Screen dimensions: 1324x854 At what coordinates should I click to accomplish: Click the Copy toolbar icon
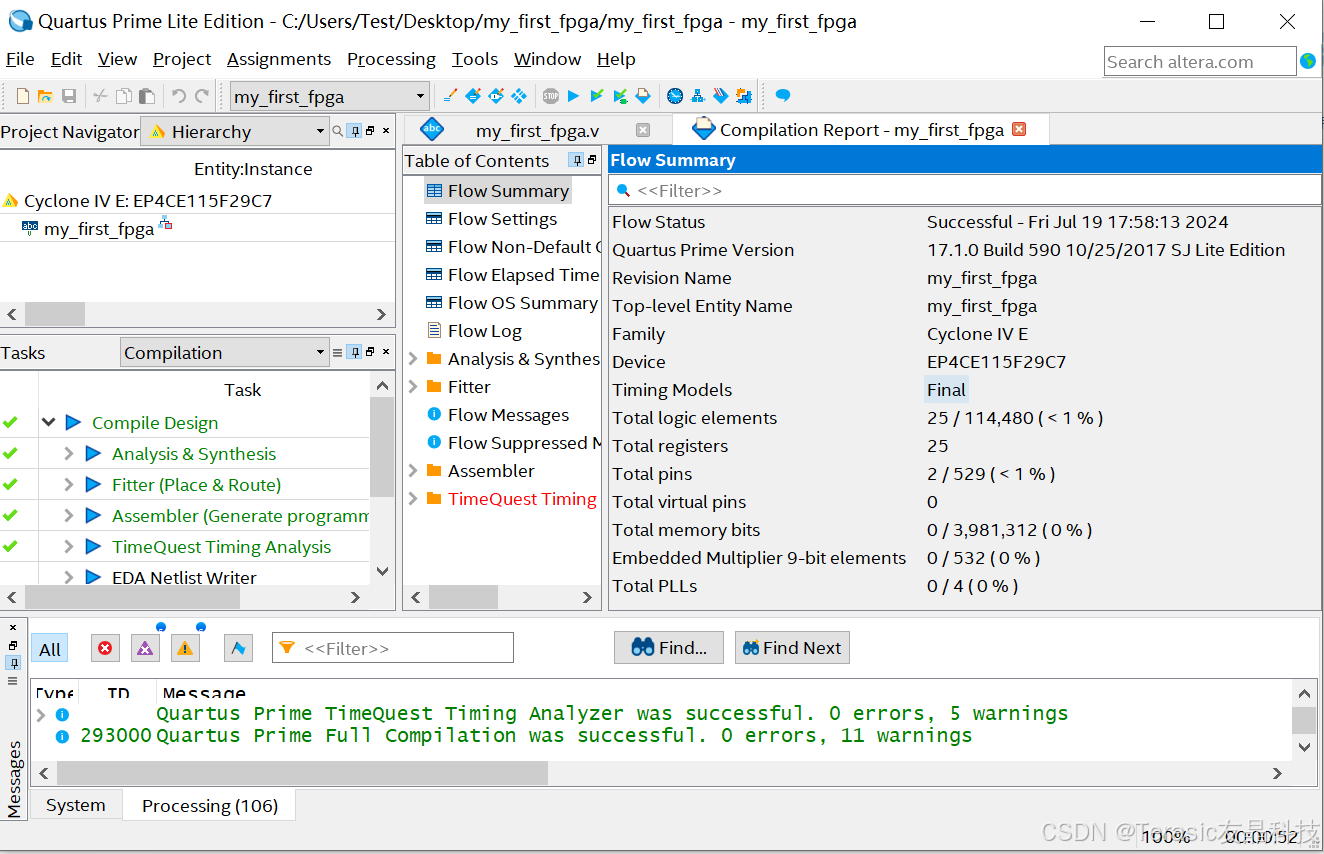pyautogui.click(x=123, y=96)
